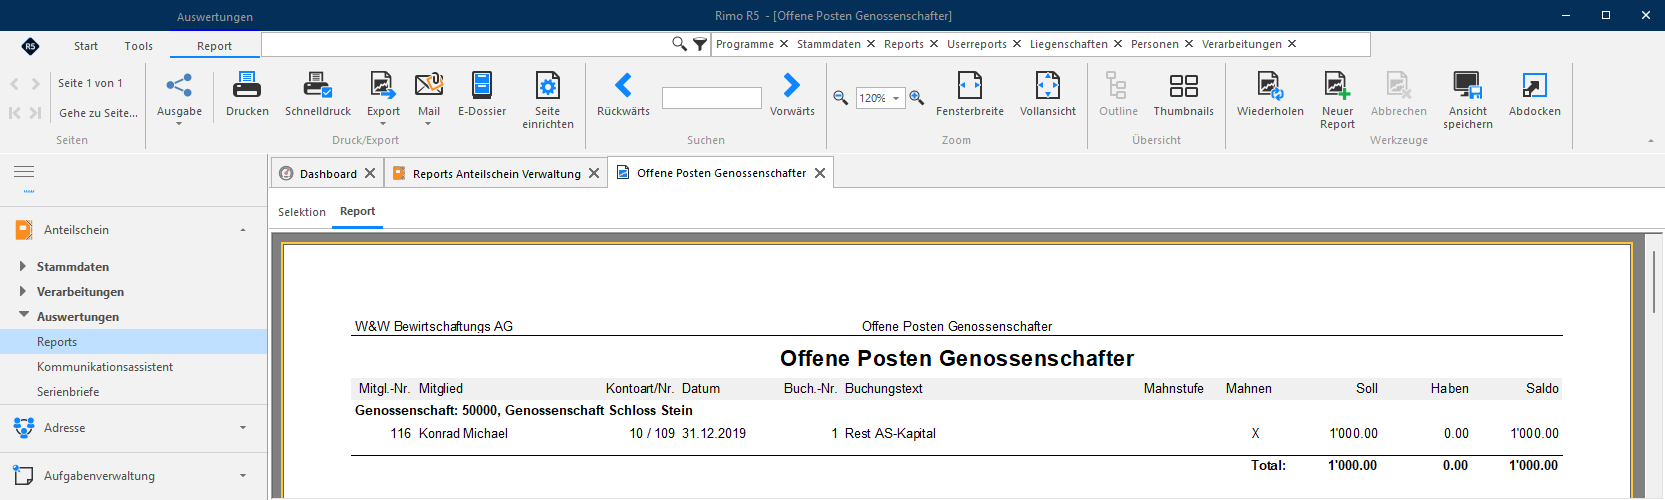Open the Tools ribbon tab

139,46
